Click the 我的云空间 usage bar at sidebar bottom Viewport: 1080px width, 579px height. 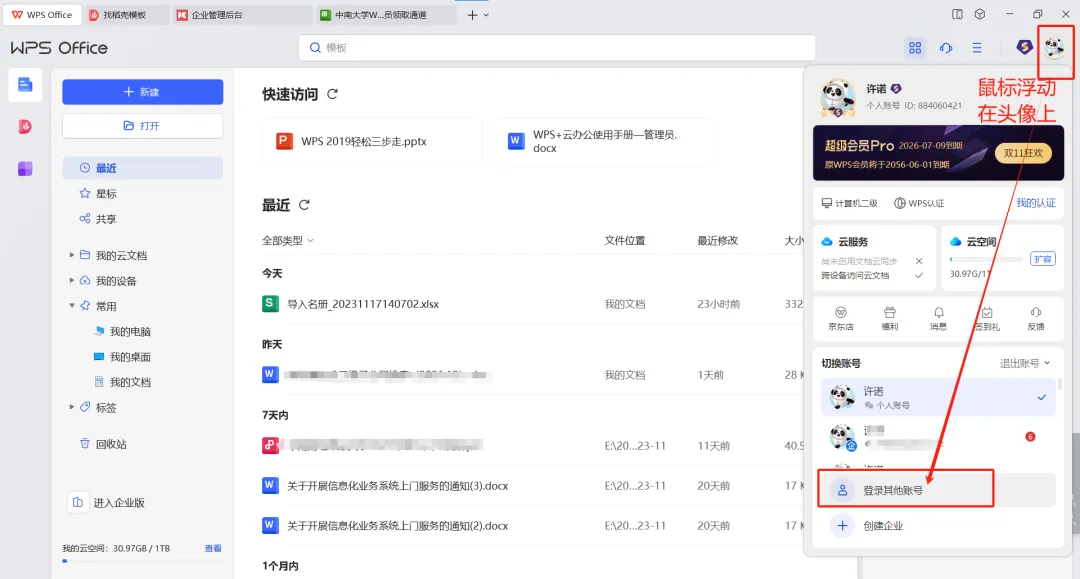click(x=143, y=561)
